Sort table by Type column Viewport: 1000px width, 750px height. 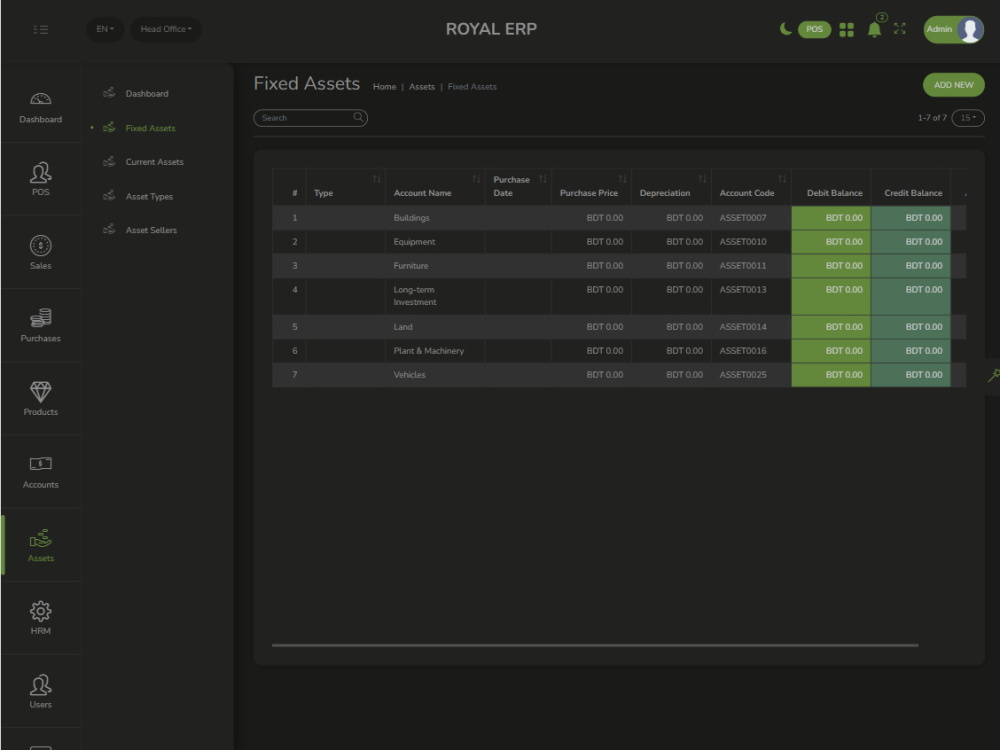[x=346, y=186]
